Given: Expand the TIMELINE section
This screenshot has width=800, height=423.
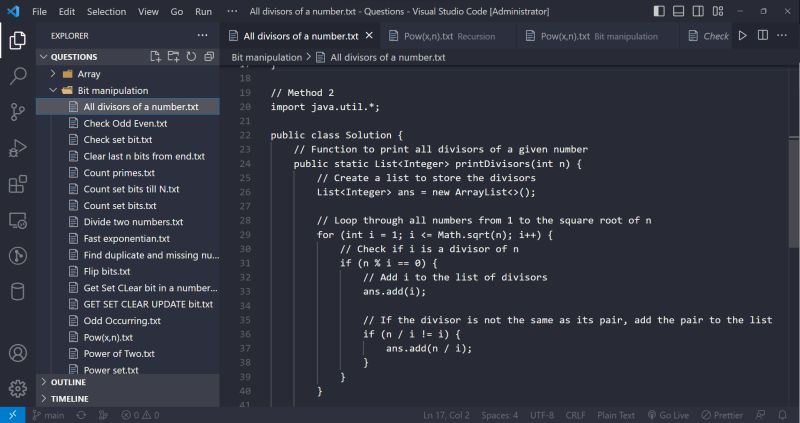Looking at the screenshot, I should coord(128,399).
